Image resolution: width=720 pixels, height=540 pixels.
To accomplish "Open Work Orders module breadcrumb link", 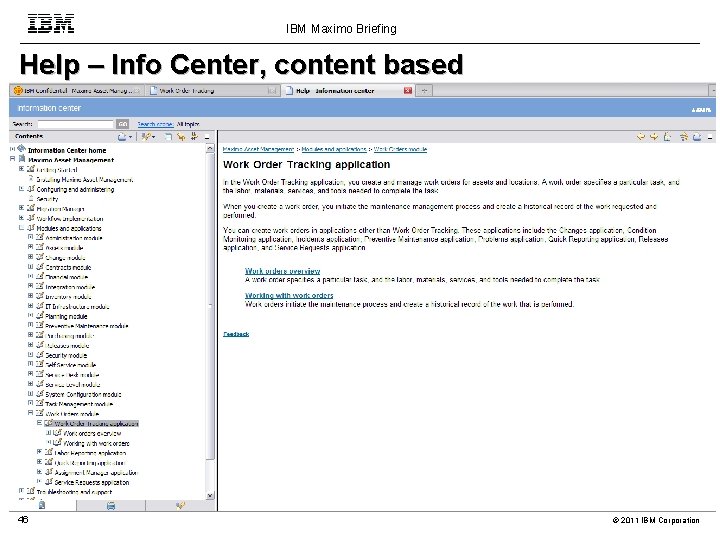I will [x=400, y=149].
